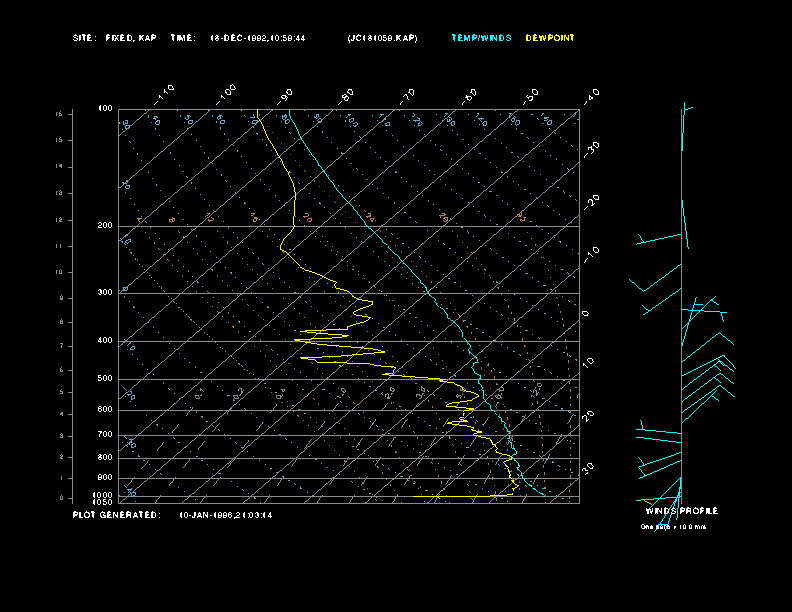Click the 18-DEC-1992 time stamp
The width and height of the screenshot is (792, 612).
point(258,38)
